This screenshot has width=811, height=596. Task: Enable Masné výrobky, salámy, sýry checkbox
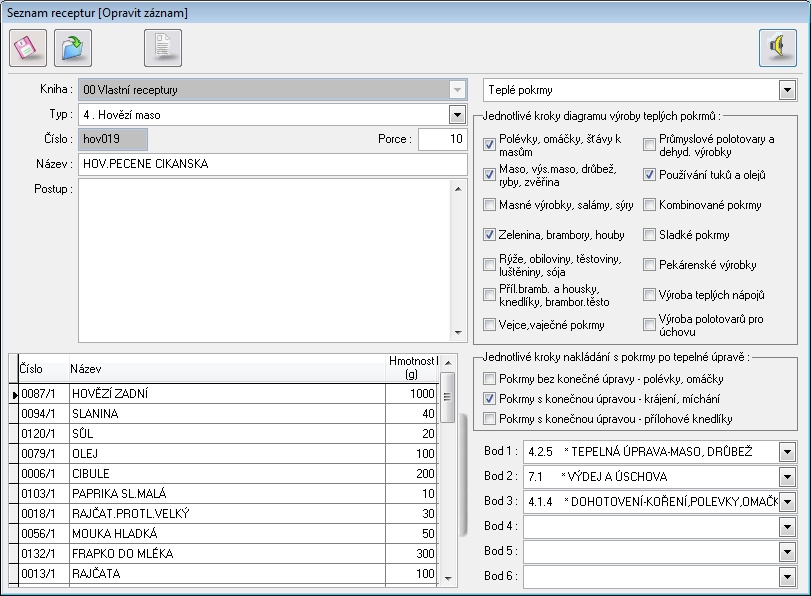[489, 205]
